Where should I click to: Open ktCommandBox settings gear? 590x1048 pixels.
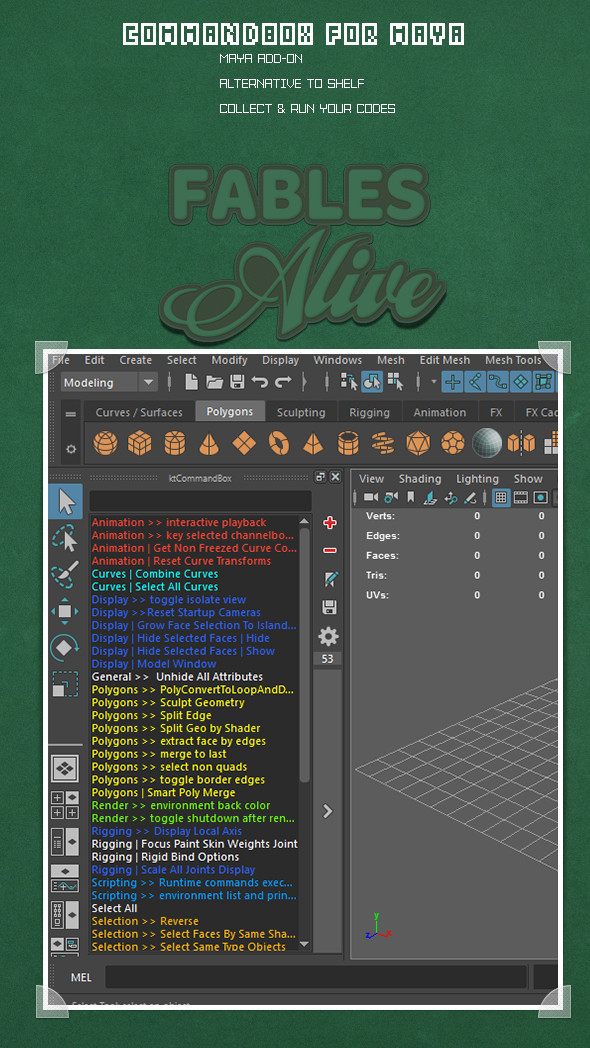click(x=328, y=636)
